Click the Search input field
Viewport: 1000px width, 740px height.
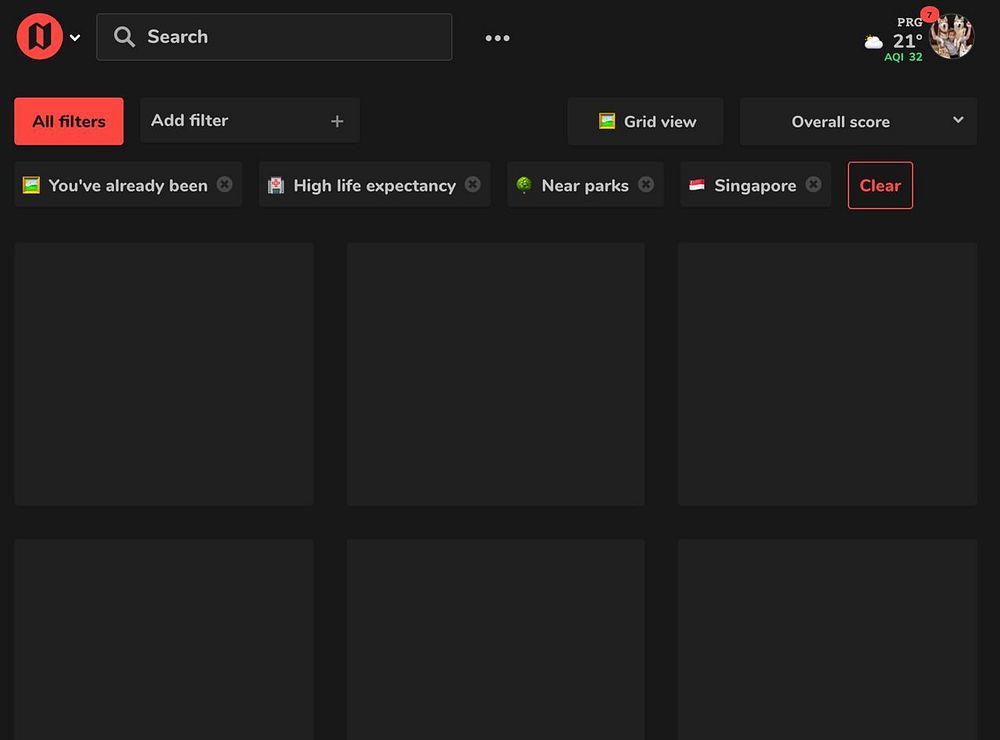point(274,37)
